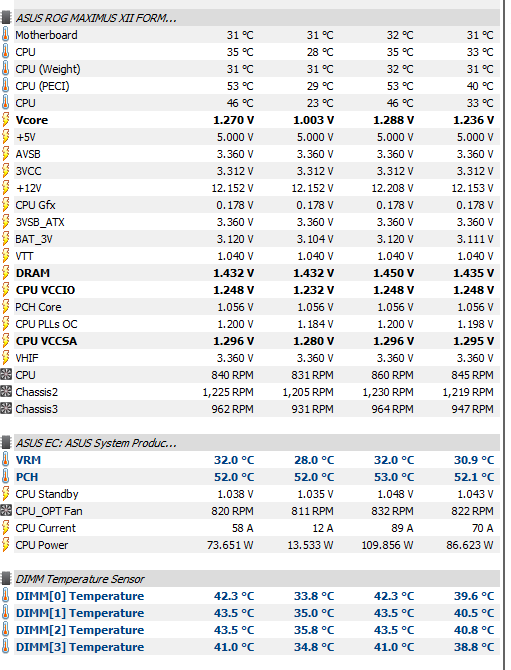Viewport: 511px width, 670px height.
Task: Click the lightning icon on the +5V row
Action: [6, 137]
